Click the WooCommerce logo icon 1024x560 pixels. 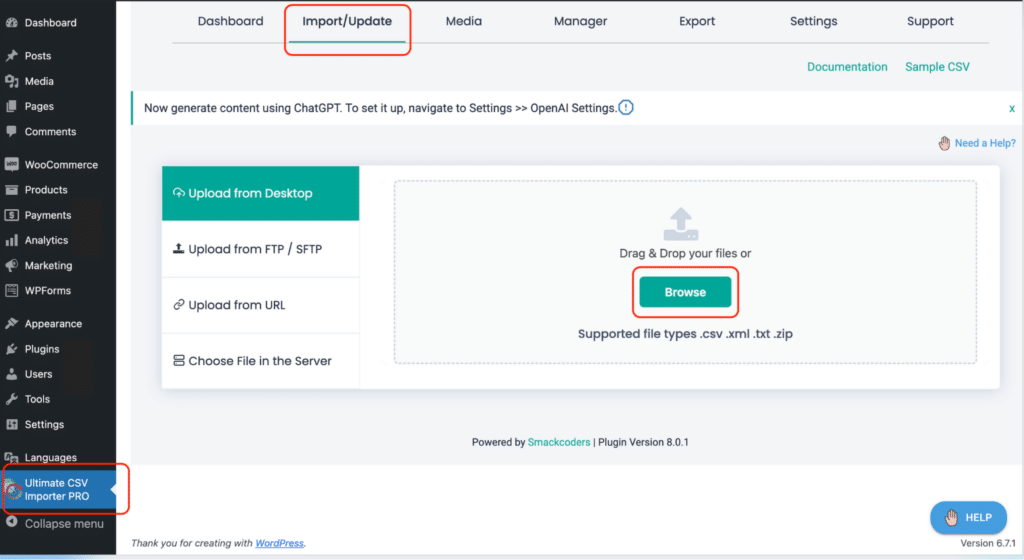coord(11,164)
